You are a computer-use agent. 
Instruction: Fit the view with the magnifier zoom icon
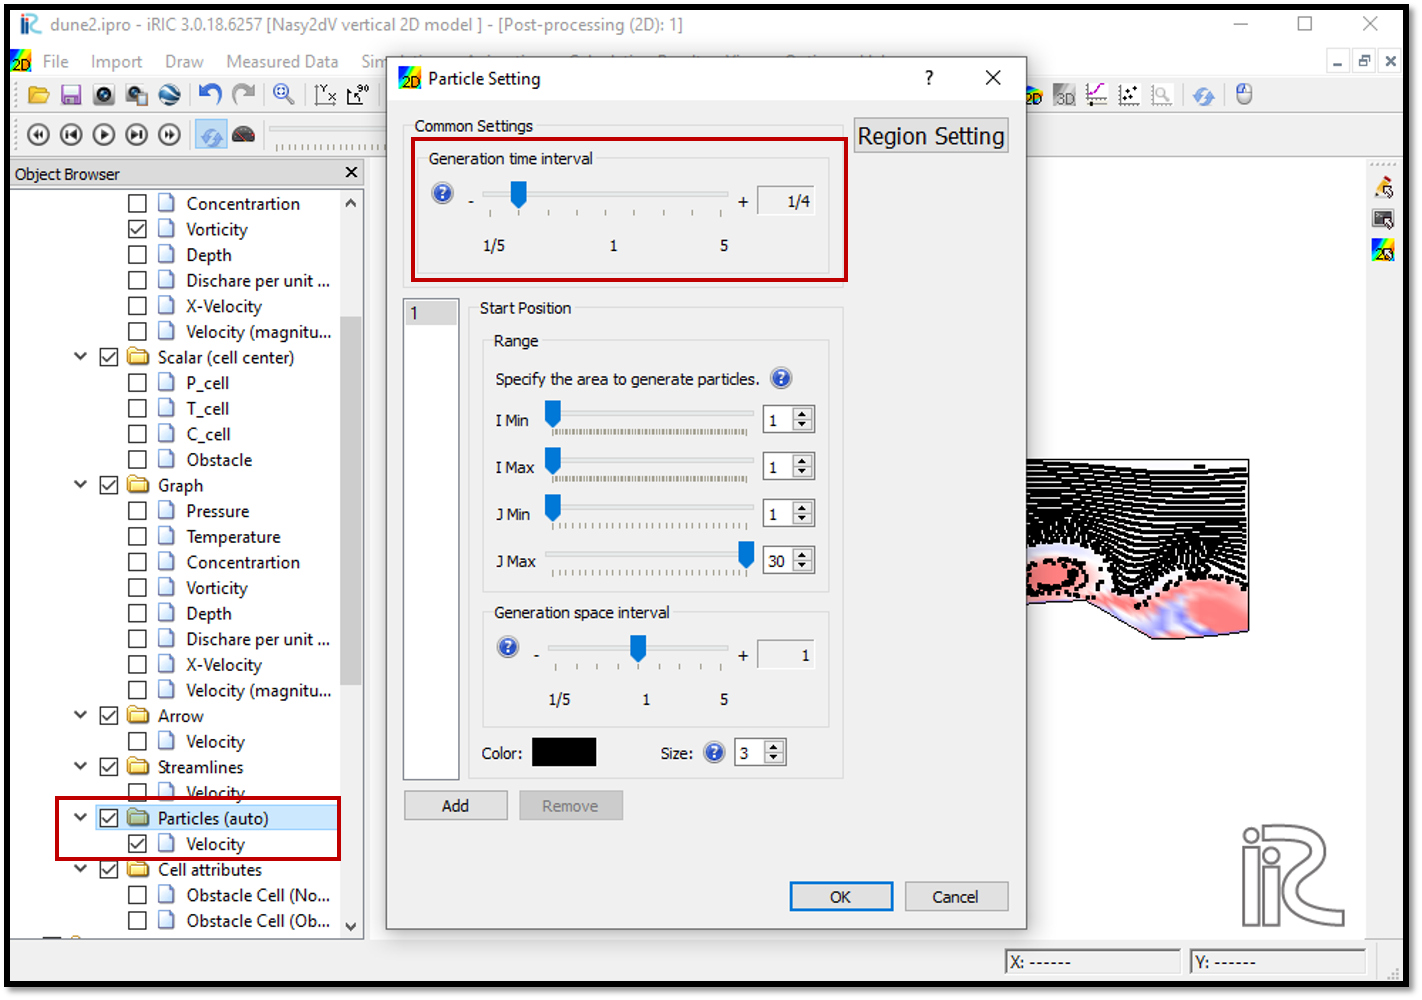(x=284, y=95)
